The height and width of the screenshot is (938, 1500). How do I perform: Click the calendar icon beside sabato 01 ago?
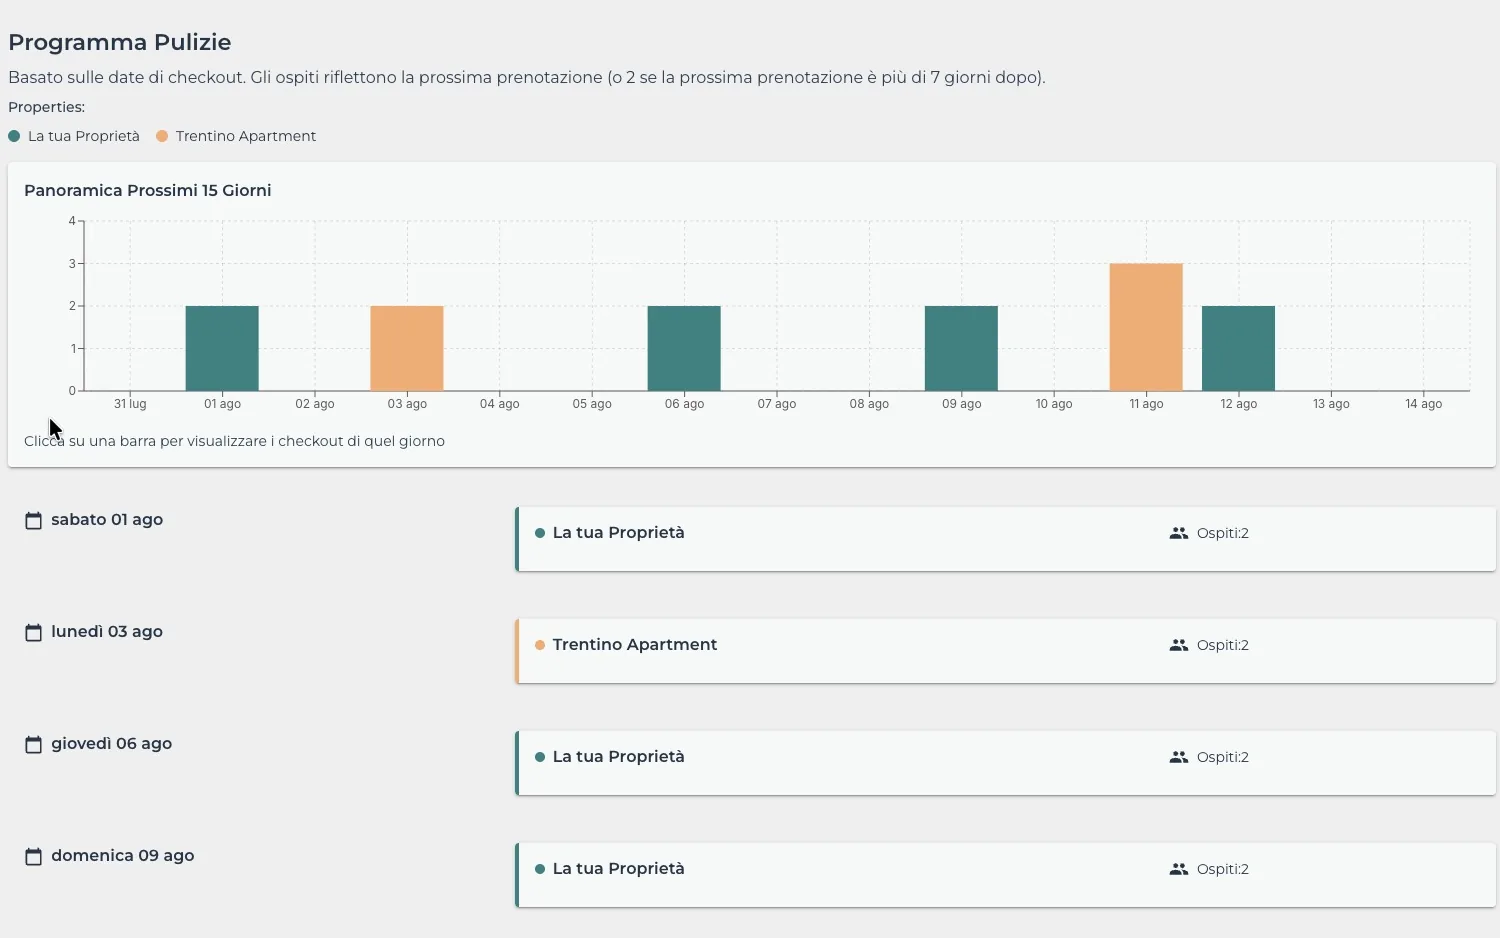tap(33, 521)
